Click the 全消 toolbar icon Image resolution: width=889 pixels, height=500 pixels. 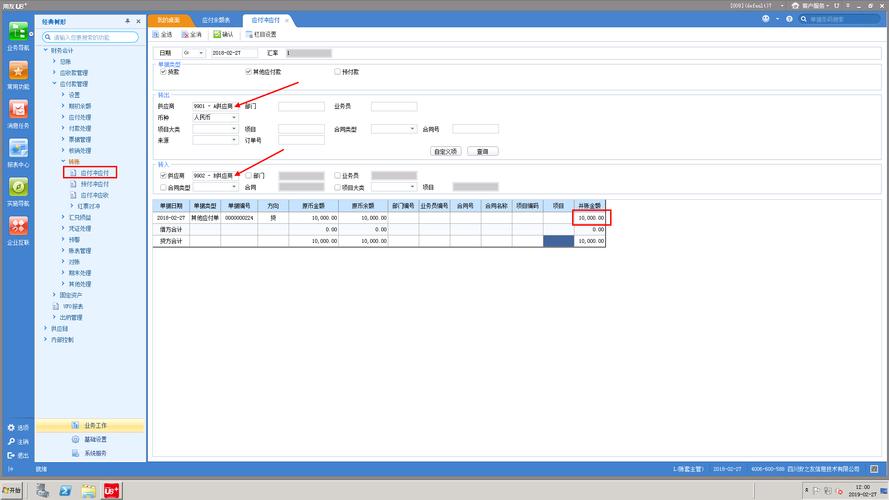click(x=185, y=35)
